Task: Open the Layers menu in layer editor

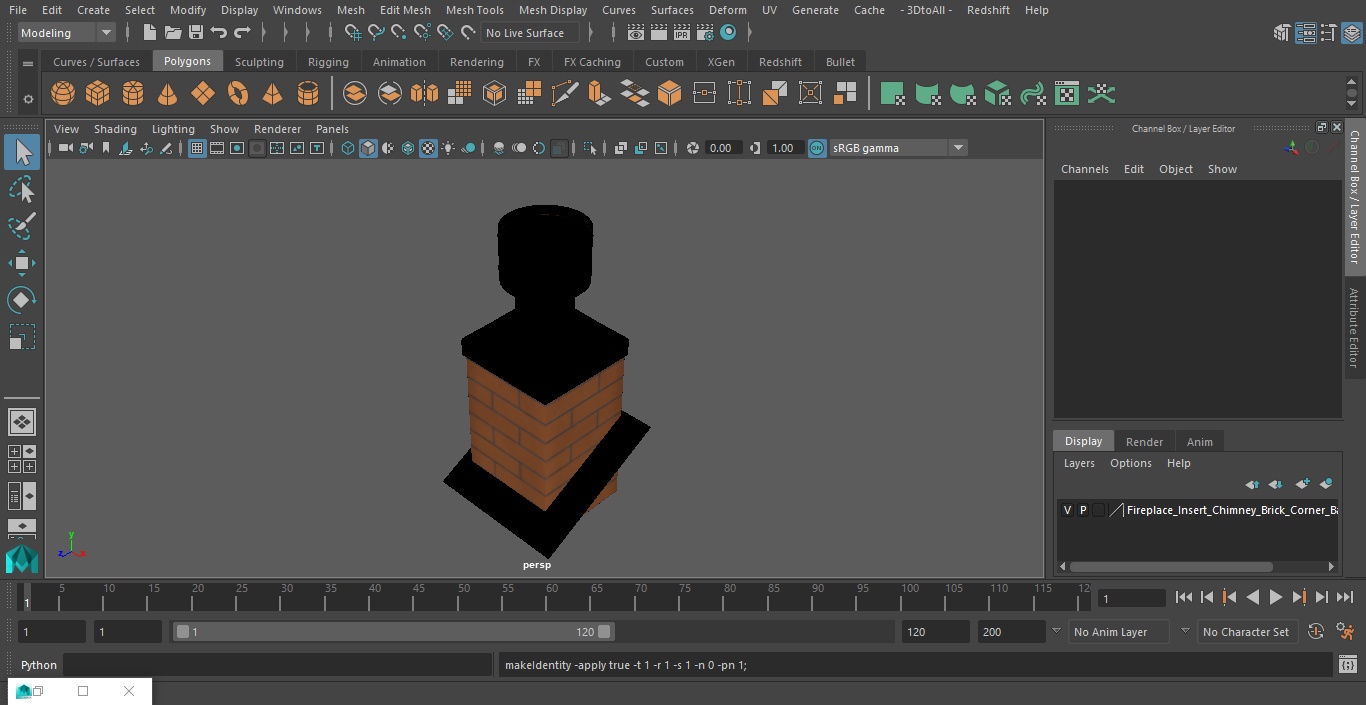Action: (x=1078, y=463)
